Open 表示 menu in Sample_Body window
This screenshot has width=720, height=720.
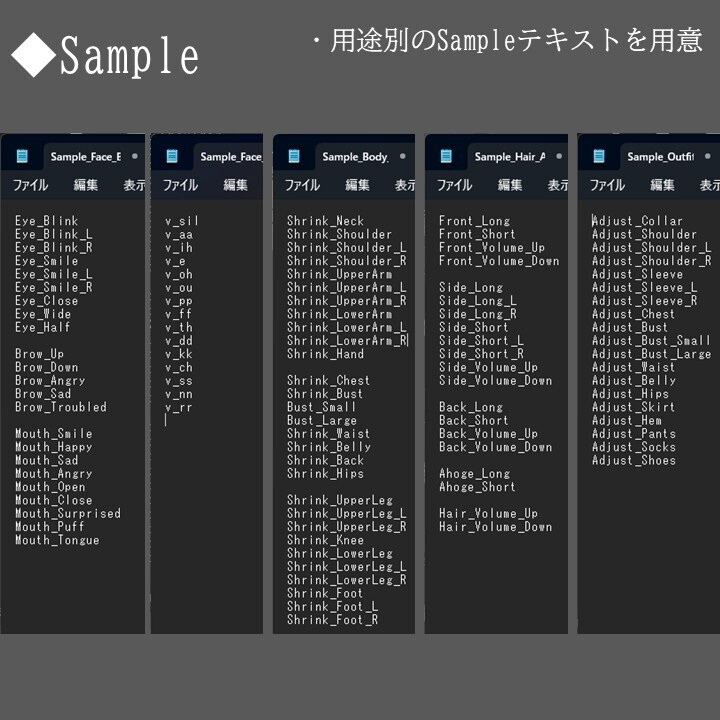[405, 185]
